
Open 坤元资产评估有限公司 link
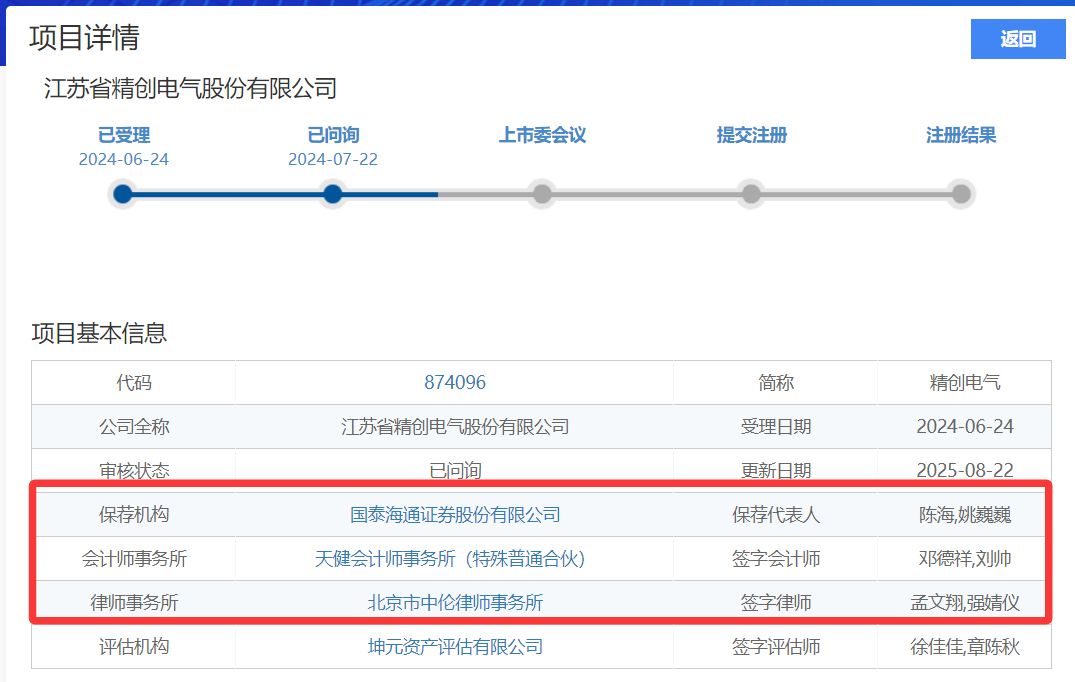(x=455, y=646)
